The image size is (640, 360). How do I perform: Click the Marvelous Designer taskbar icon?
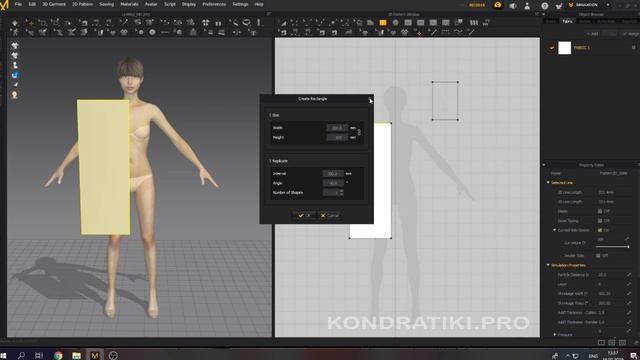click(95, 355)
